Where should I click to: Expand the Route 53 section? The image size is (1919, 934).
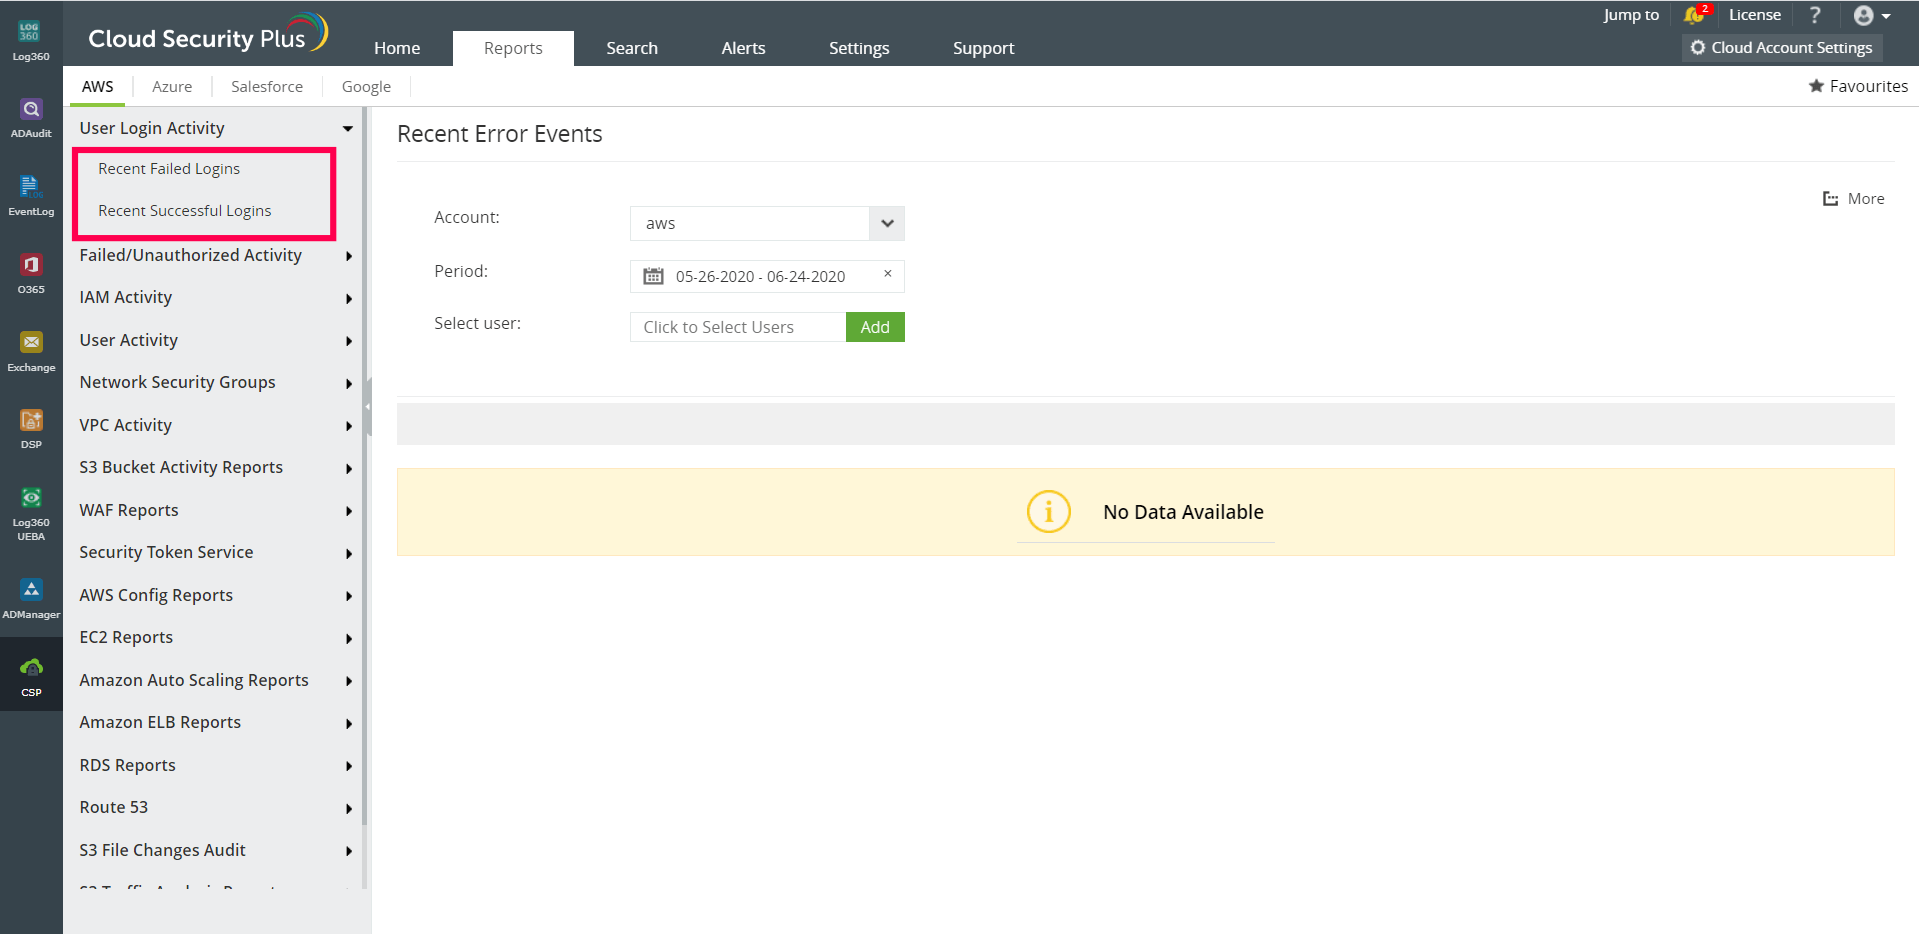click(349, 808)
